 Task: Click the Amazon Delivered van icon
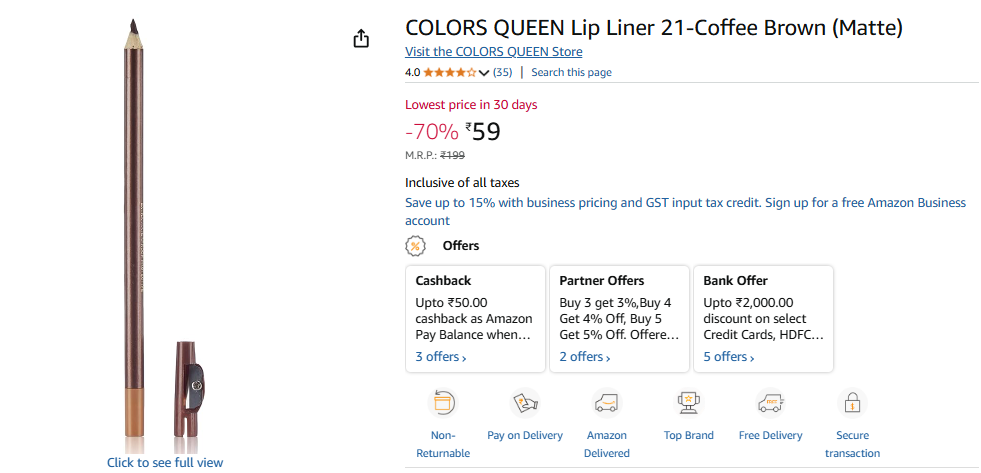[x=607, y=404]
